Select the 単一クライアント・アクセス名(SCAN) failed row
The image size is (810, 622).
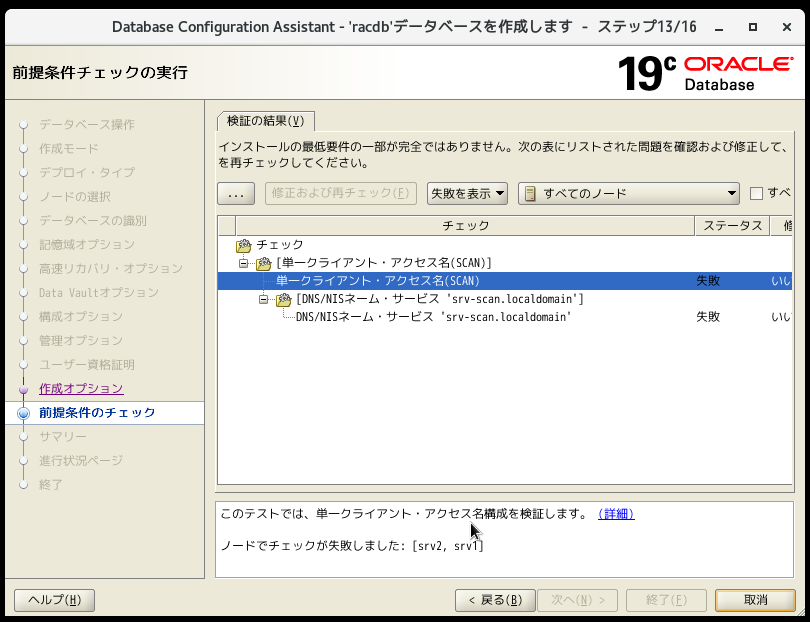point(505,281)
